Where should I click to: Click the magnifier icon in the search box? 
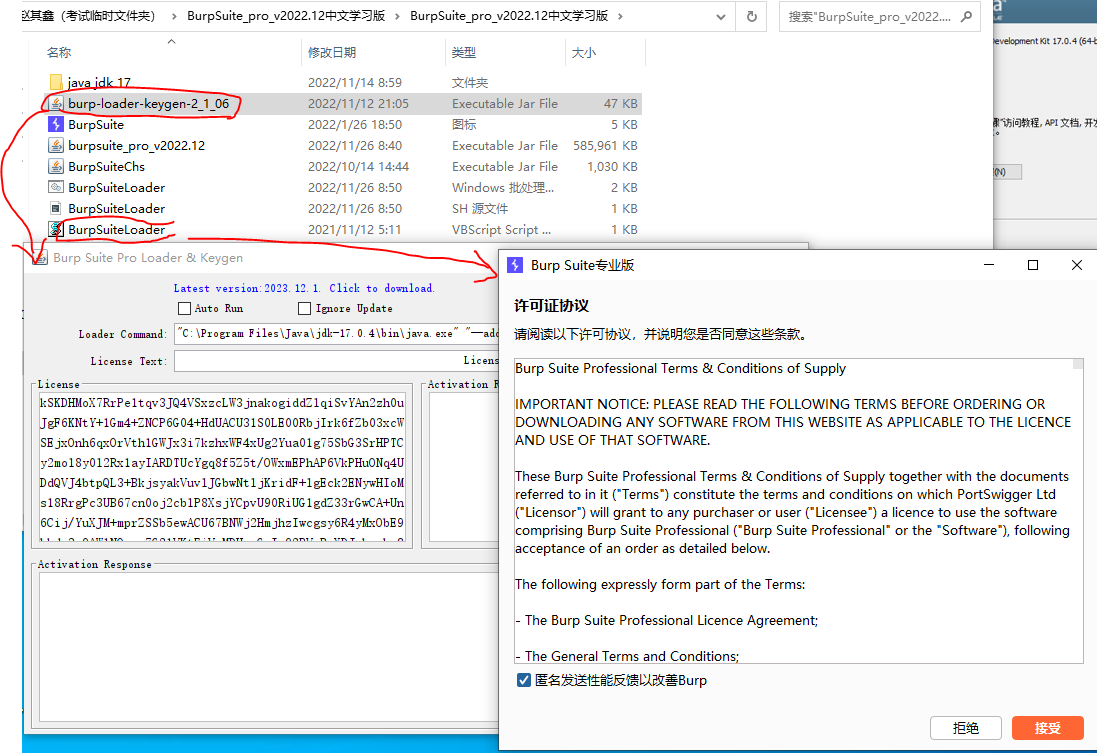coord(966,16)
